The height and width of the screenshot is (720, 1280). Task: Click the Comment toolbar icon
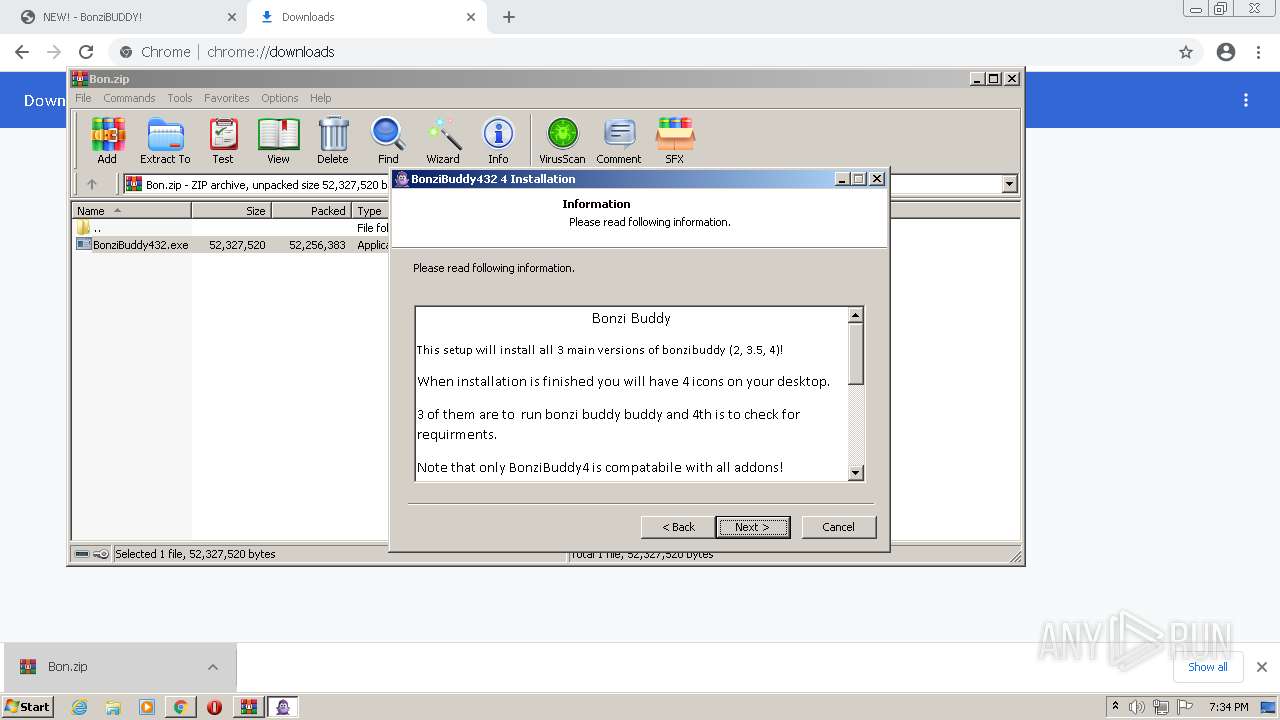point(619,140)
